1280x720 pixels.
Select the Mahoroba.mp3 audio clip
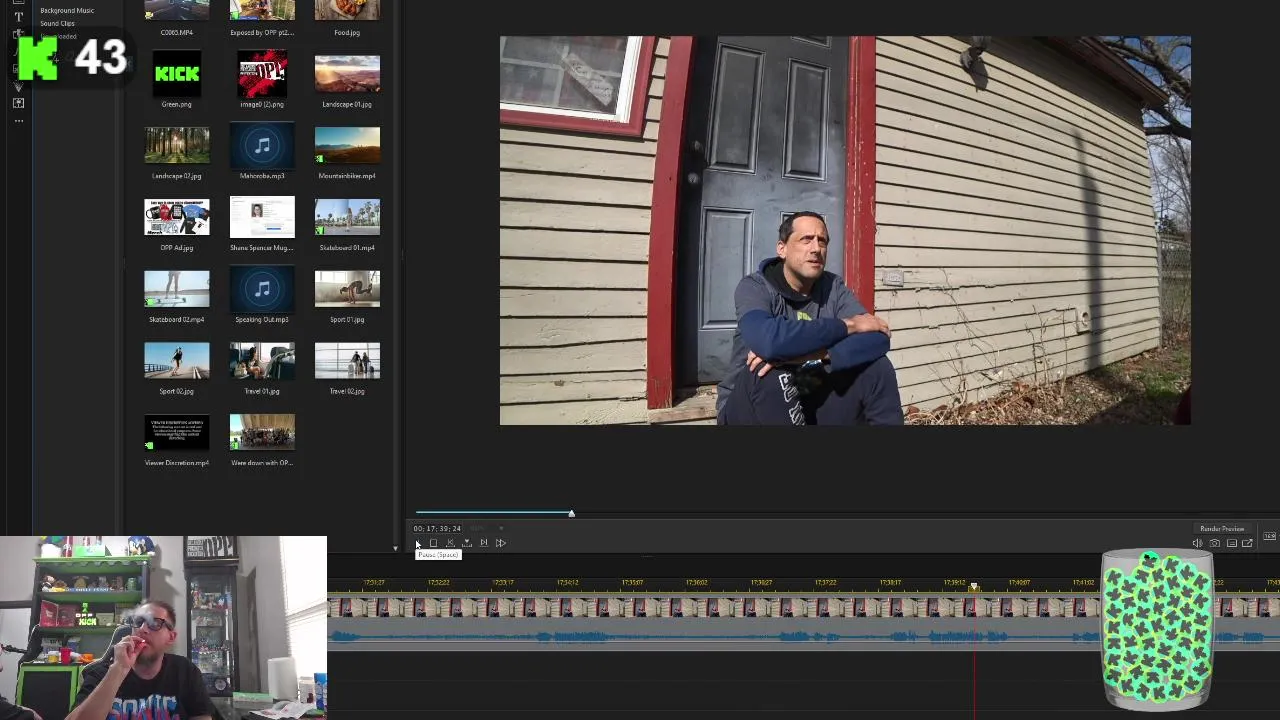point(262,146)
